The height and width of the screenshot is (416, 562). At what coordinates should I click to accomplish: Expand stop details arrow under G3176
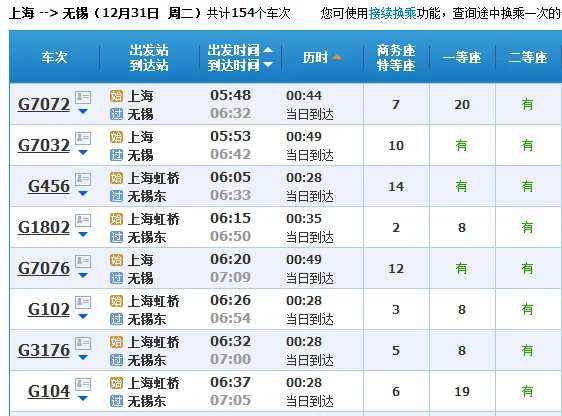[x=83, y=358]
